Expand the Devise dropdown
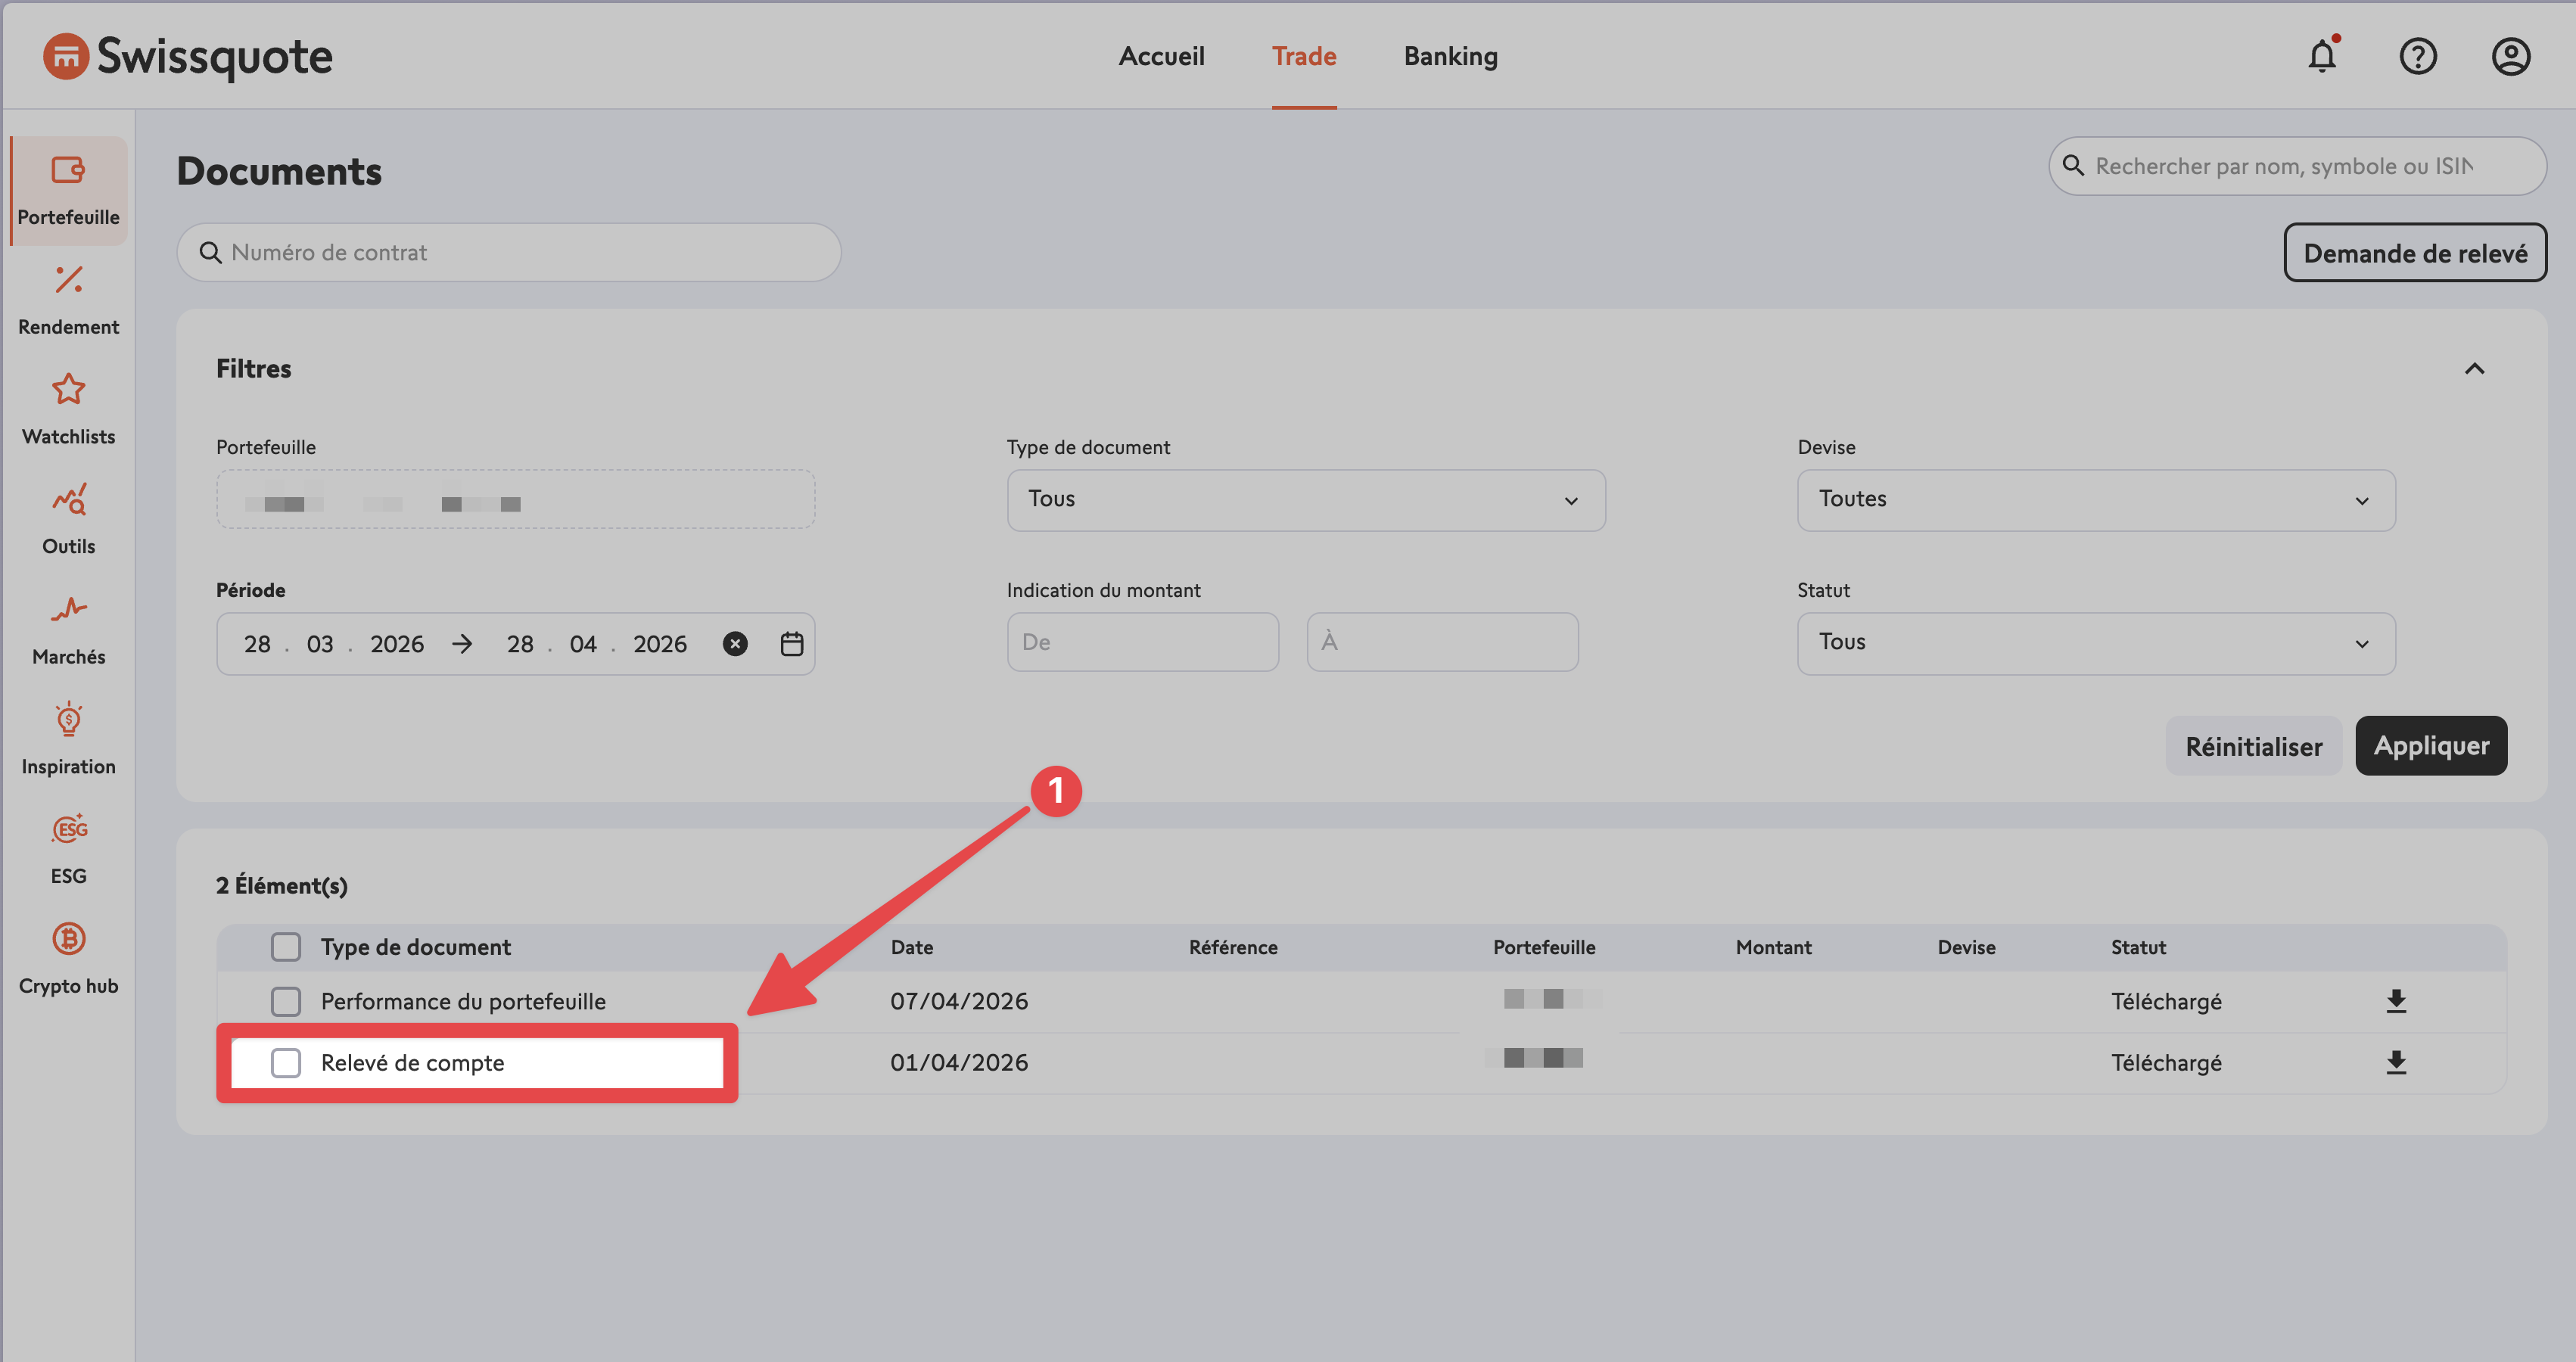Screen dimensions: 2576x1362 [2095, 500]
